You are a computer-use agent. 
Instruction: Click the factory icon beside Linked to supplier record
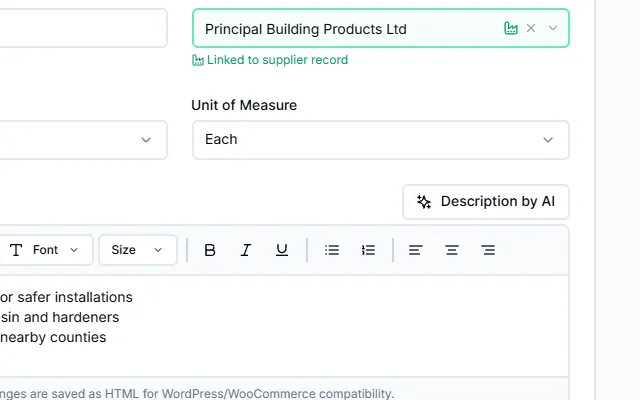point(198,60)
